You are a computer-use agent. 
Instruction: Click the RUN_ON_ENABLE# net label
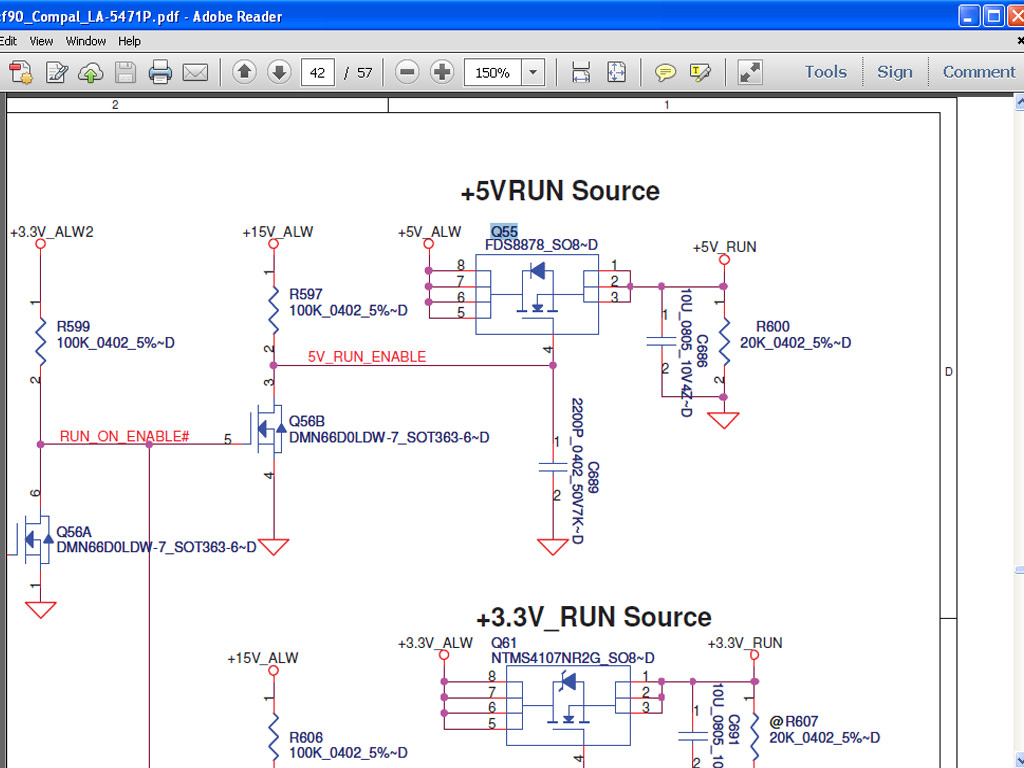click(124, 436)
